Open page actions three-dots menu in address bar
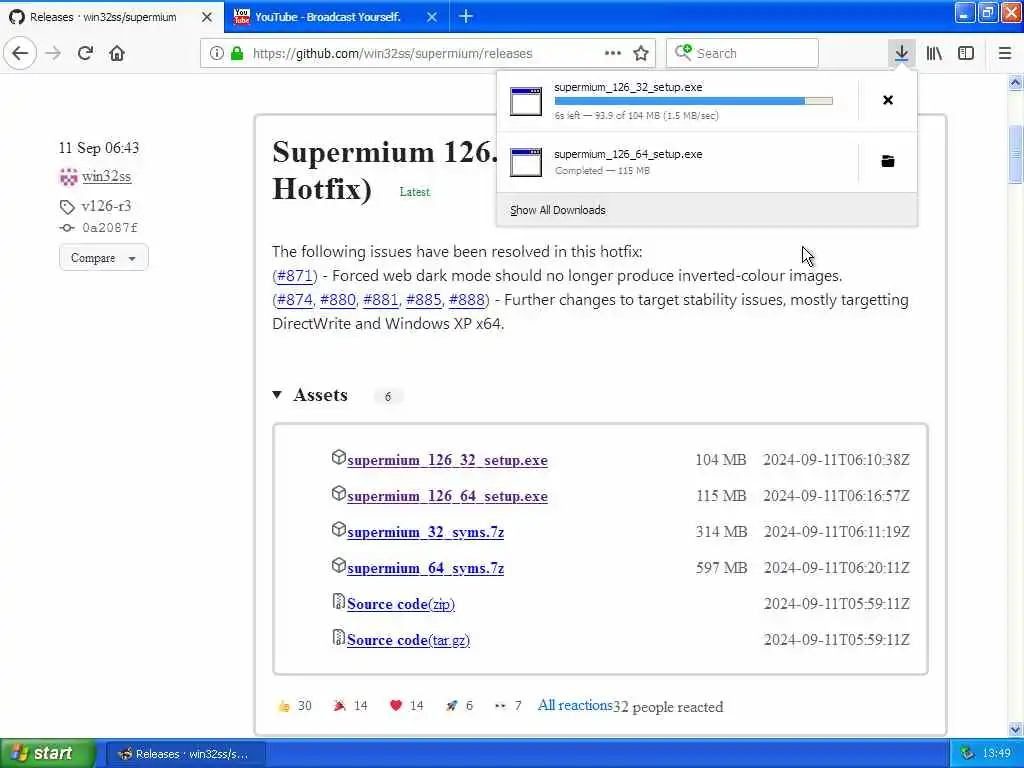This screenshot has height=768, width=1024. click(x=613, y=53)
